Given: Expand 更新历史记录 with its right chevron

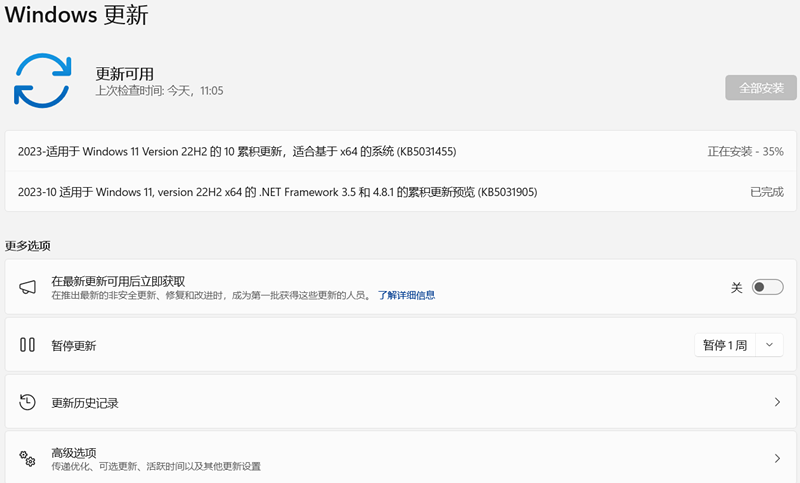Looking at the screenshot, I should [x=777, y=402].
